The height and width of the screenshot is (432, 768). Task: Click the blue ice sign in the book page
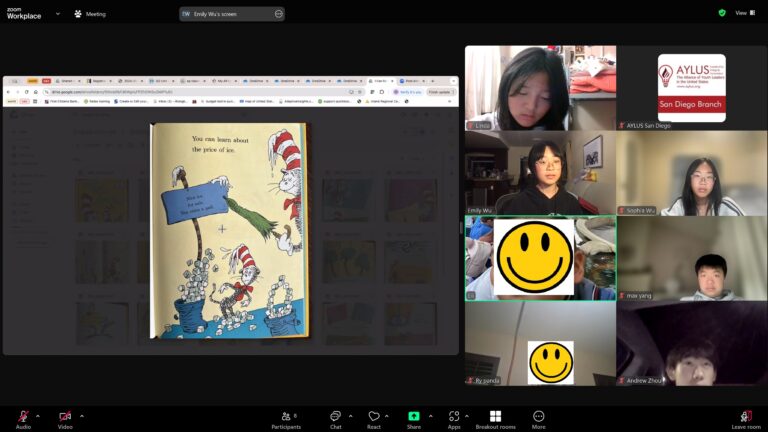coord(195,202)
